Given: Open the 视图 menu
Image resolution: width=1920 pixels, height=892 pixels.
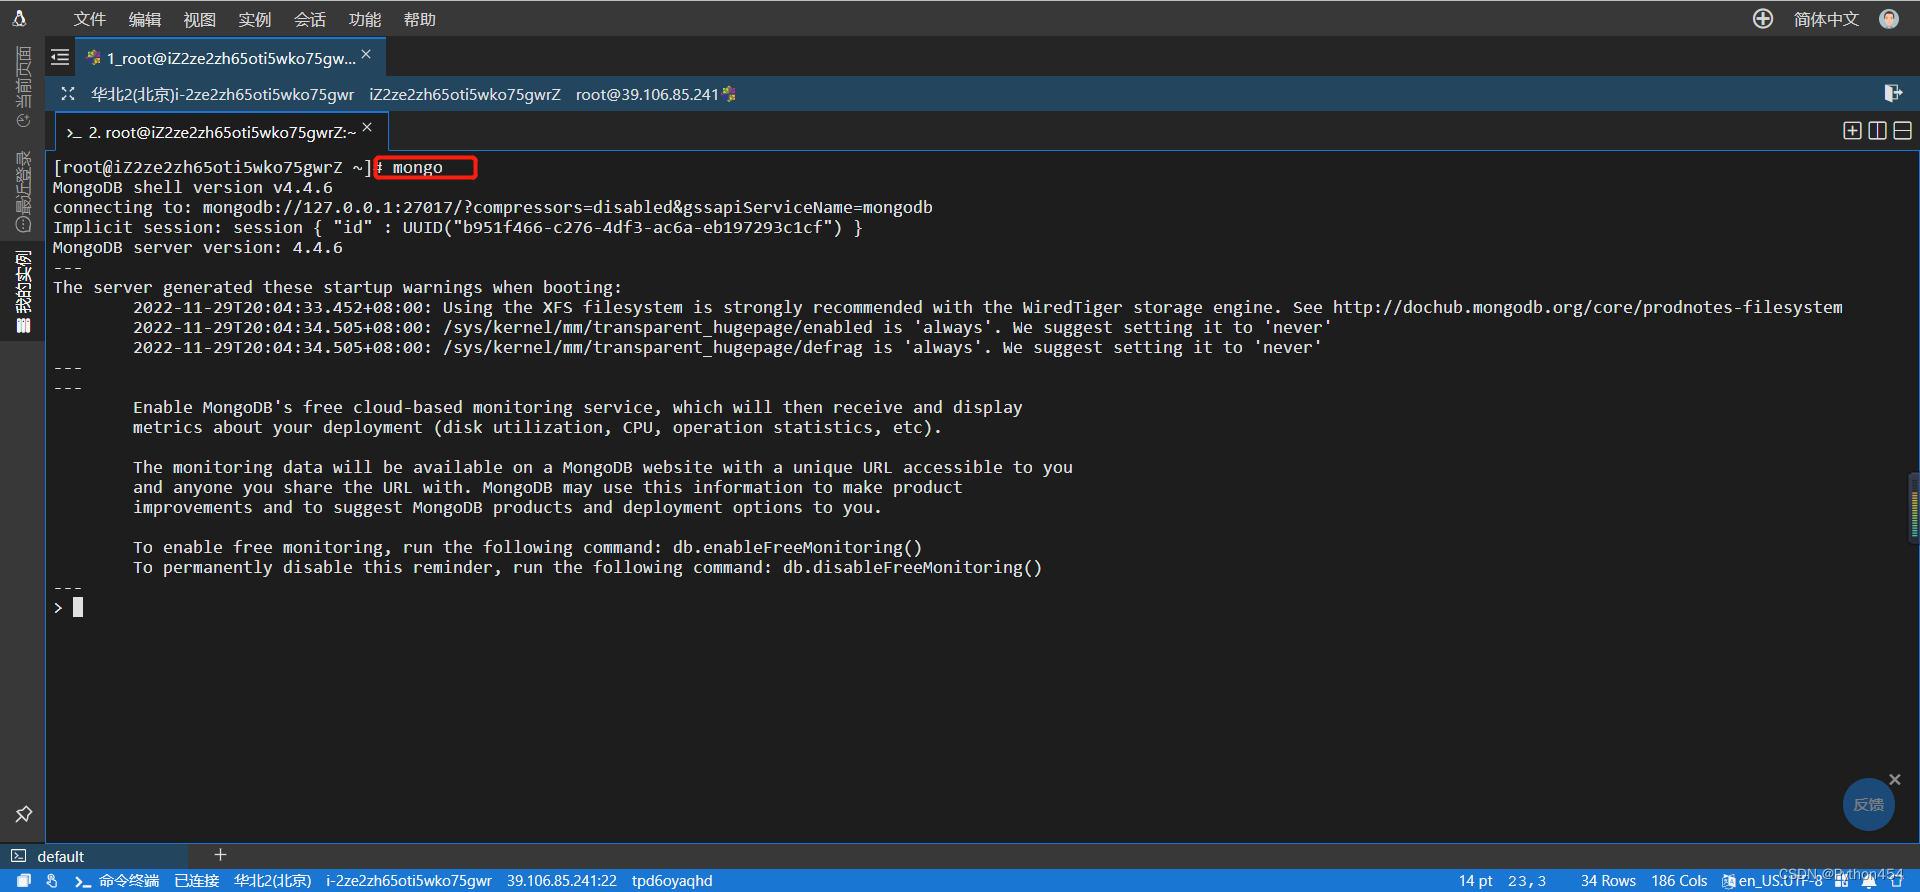Looking at the screenshot, I should [x=199, y=19].
